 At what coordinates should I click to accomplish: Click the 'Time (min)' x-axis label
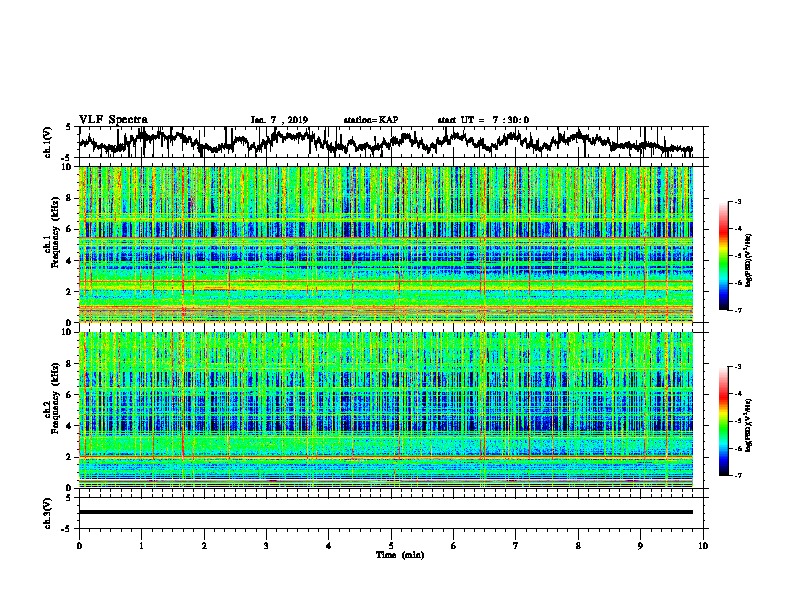(400, 555)
